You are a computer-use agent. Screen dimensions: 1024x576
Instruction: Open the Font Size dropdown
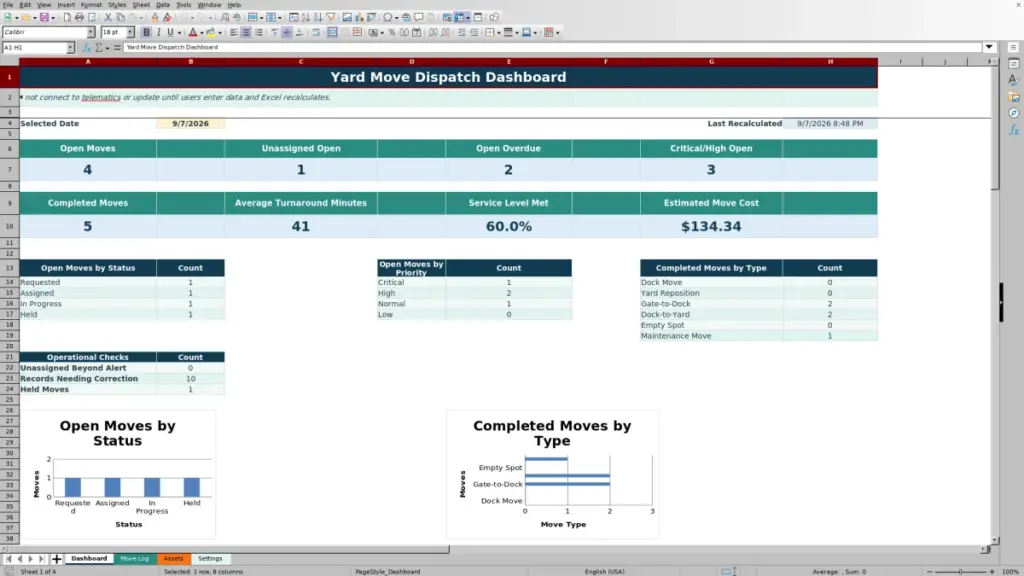pos(130,32)
